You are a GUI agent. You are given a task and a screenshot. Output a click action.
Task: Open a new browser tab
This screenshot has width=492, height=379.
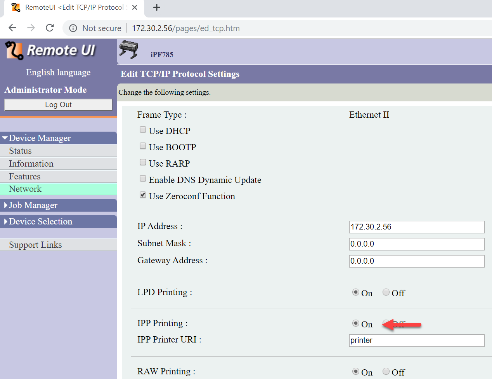[x=156, y=7]
